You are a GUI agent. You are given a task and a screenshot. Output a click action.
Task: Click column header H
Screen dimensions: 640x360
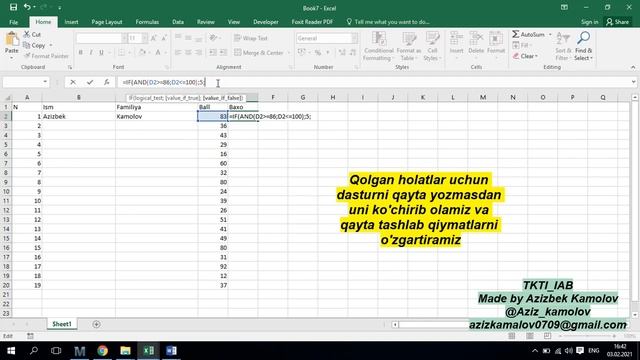tap(333, 98)
